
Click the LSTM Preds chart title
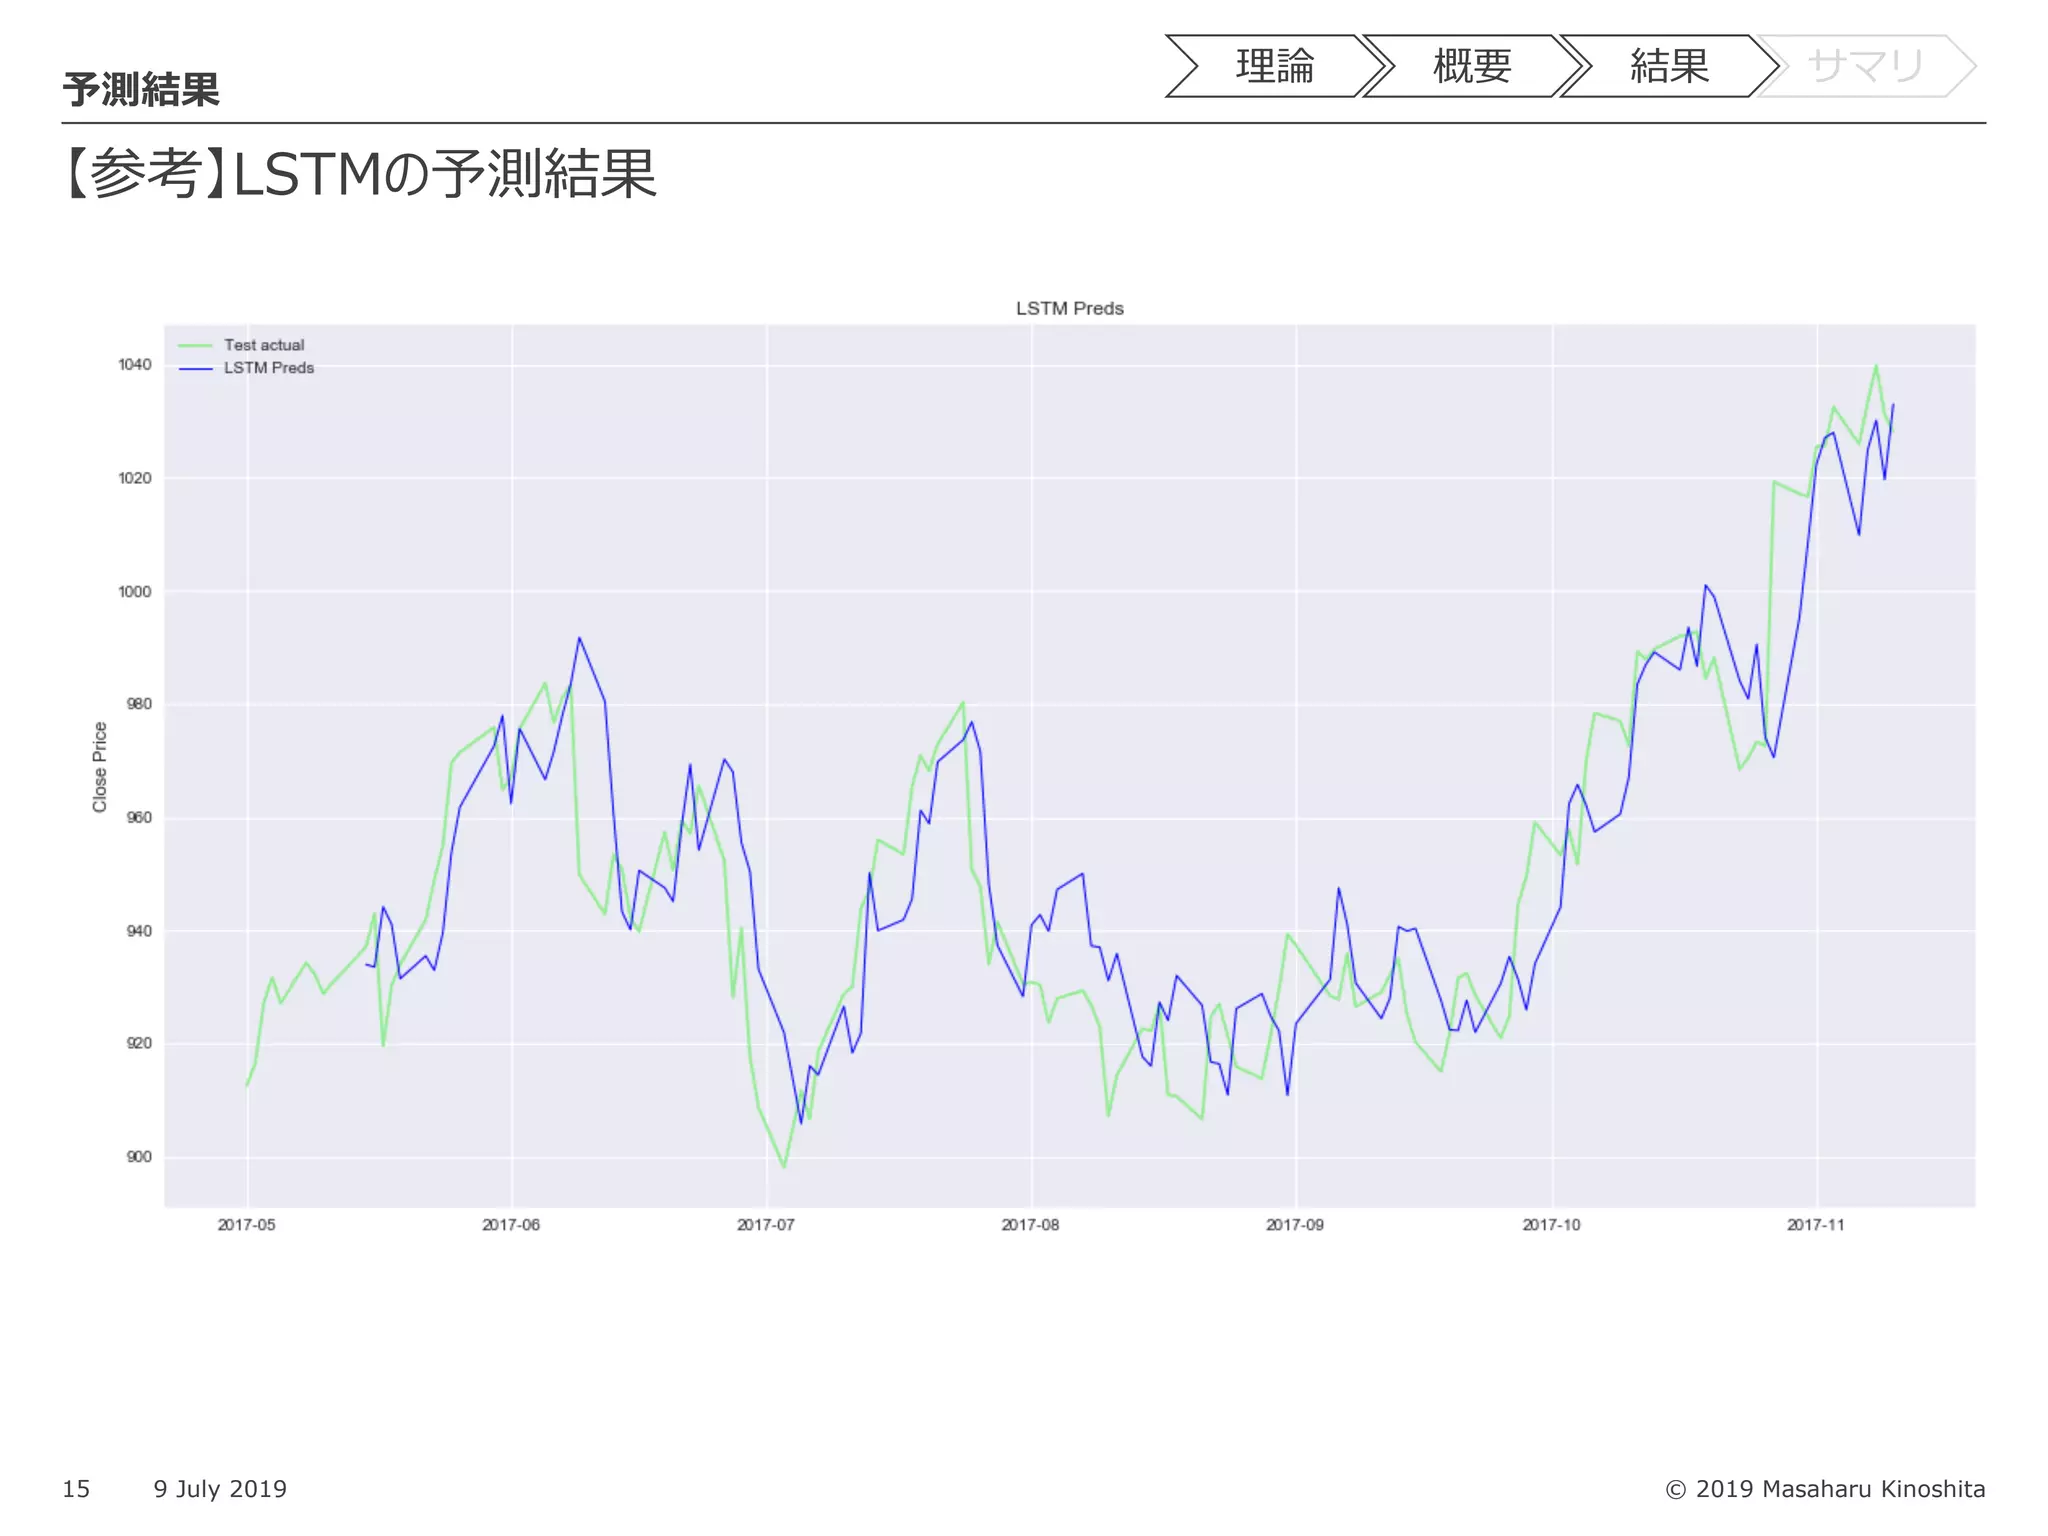click(x=1070, y=308)
